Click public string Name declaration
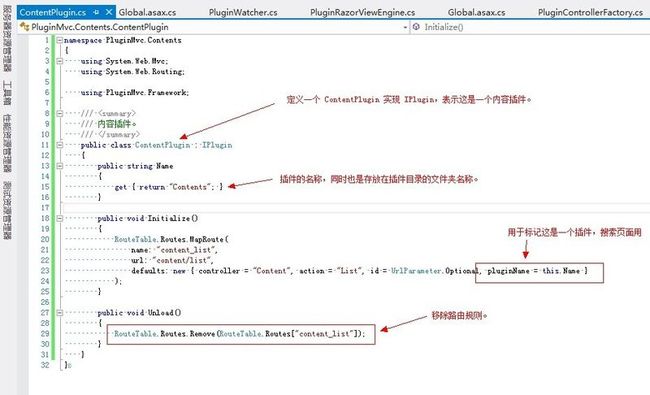 pyautogui.click(x=135, y=166)
